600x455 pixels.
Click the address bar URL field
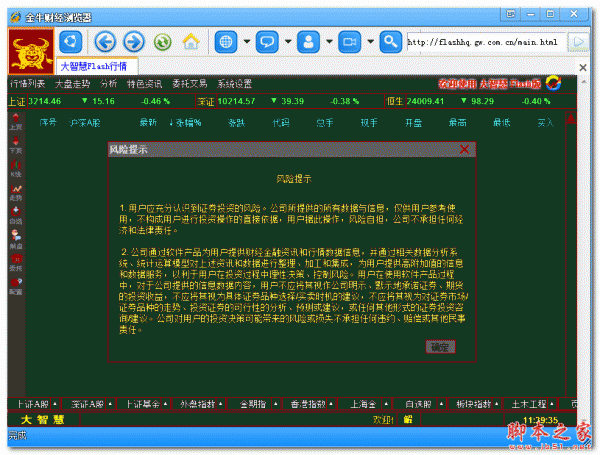click(x=486, y=42)
